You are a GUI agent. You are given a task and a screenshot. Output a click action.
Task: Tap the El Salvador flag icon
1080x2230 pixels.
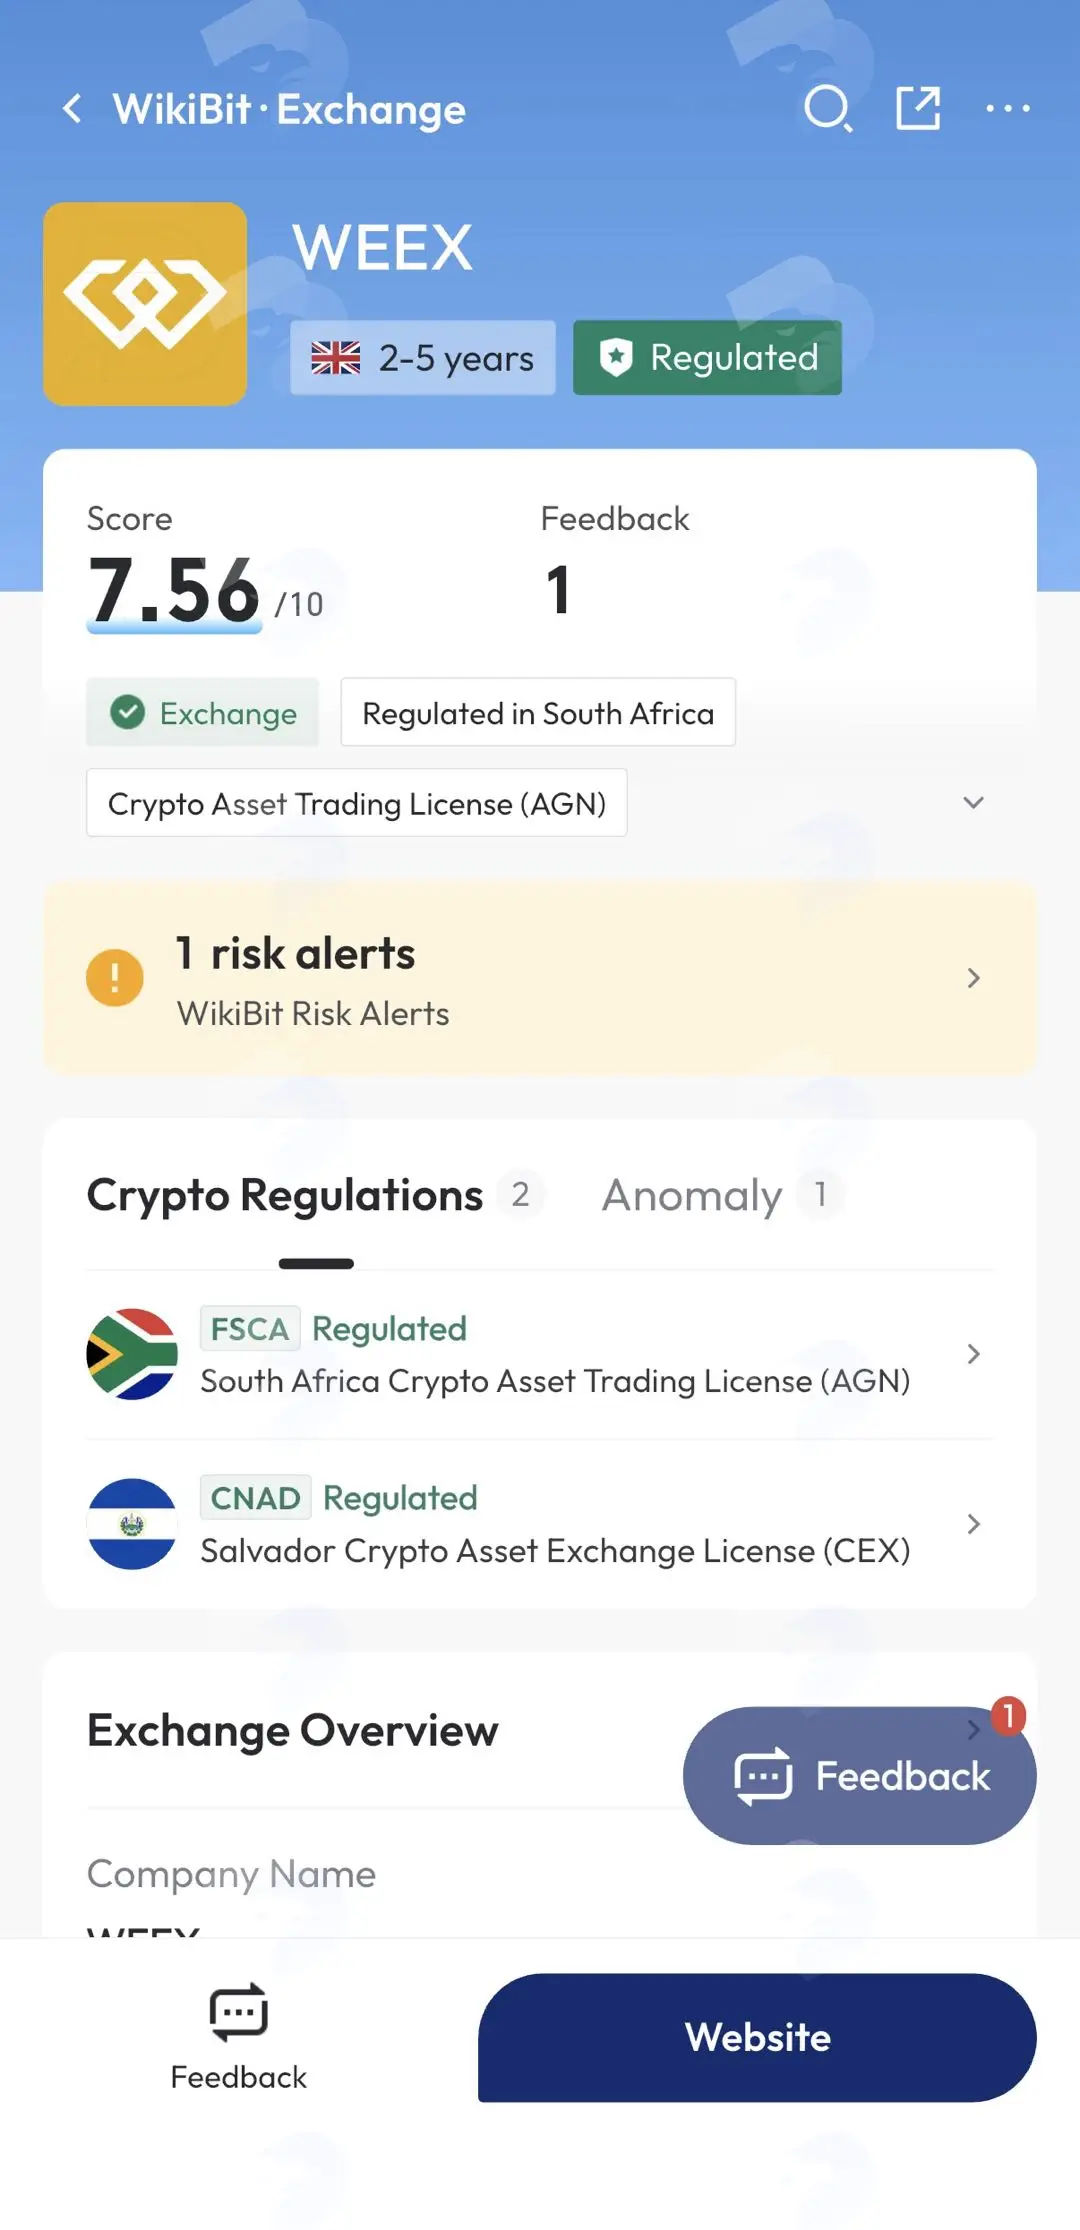[132, 1524]
